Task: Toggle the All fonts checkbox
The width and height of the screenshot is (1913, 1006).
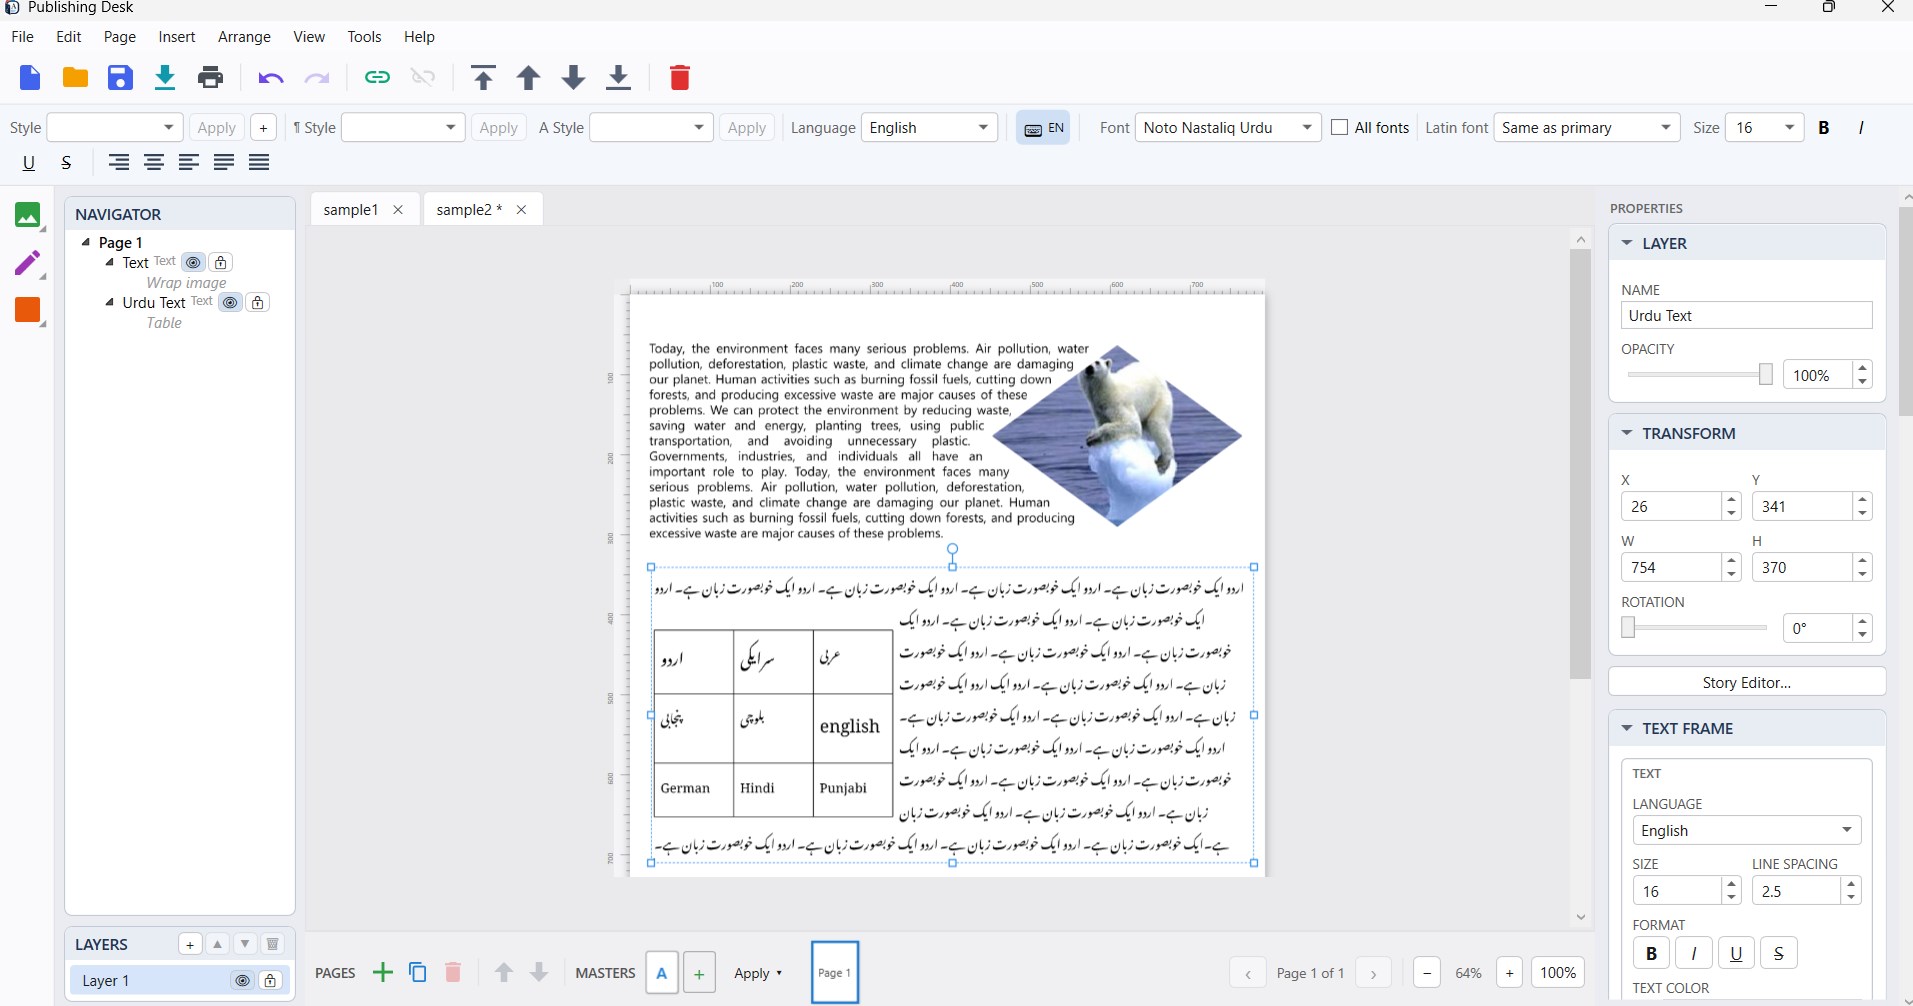Action: point(1340,127)
